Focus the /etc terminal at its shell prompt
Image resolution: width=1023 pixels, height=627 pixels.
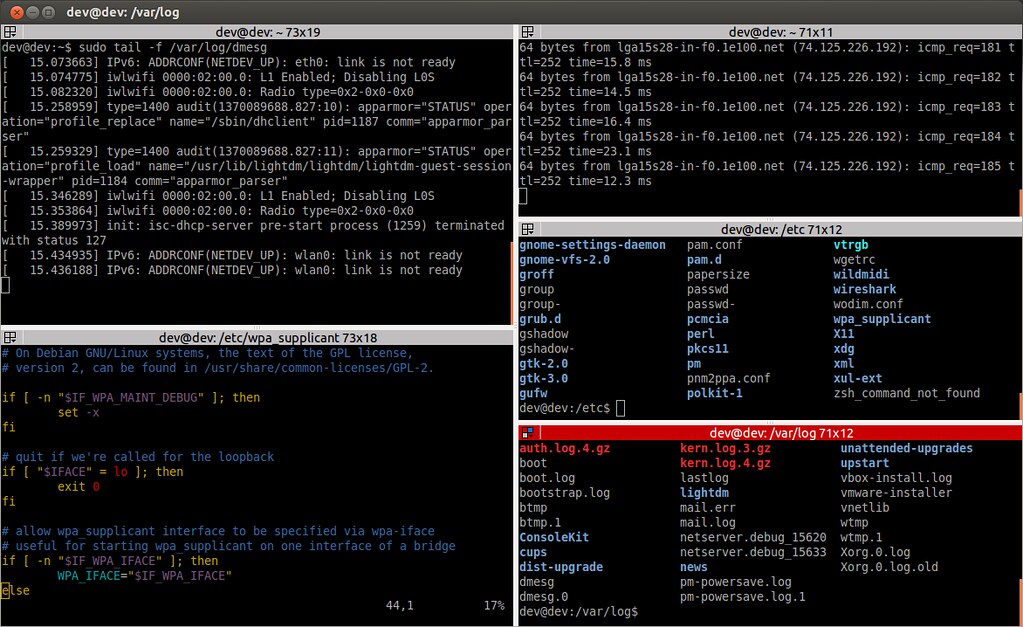620,408
